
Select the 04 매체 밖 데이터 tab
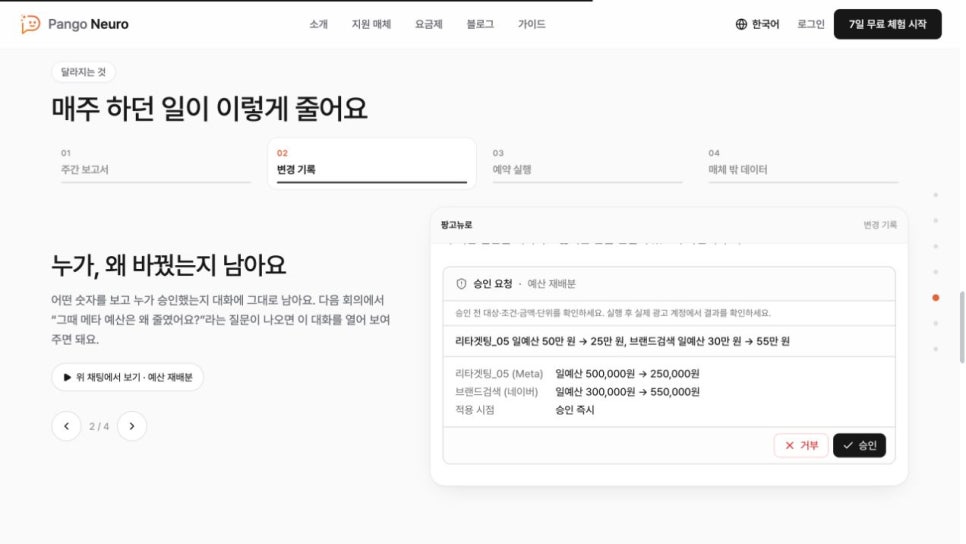tap(803, 163)
